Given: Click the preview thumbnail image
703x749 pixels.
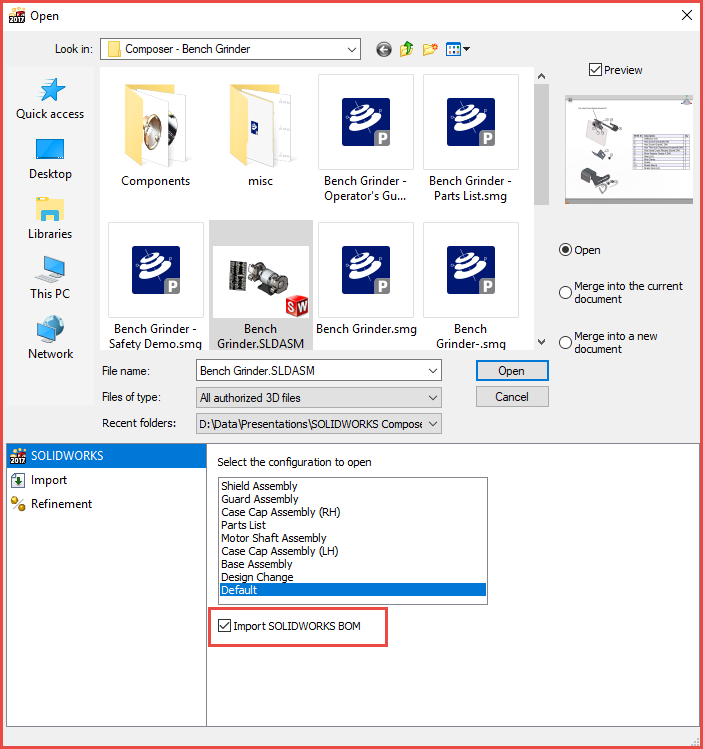Looking at the screenshot, I should tap(629, 150).
